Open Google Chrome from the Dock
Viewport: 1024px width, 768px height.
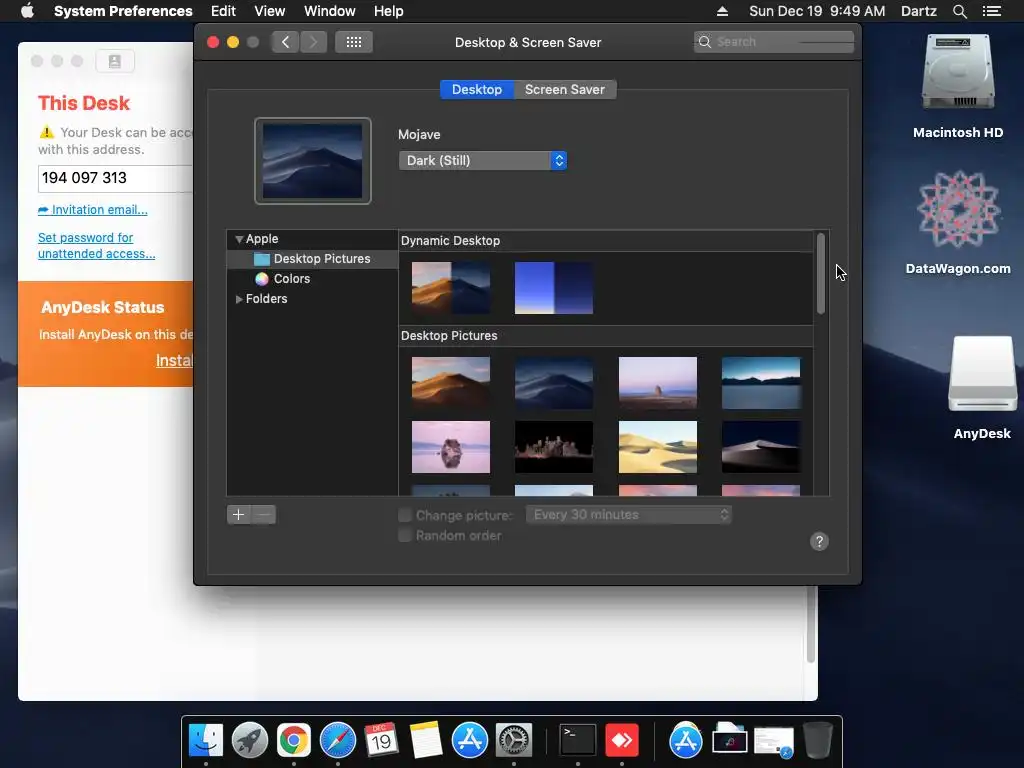(x=294, y=740)
